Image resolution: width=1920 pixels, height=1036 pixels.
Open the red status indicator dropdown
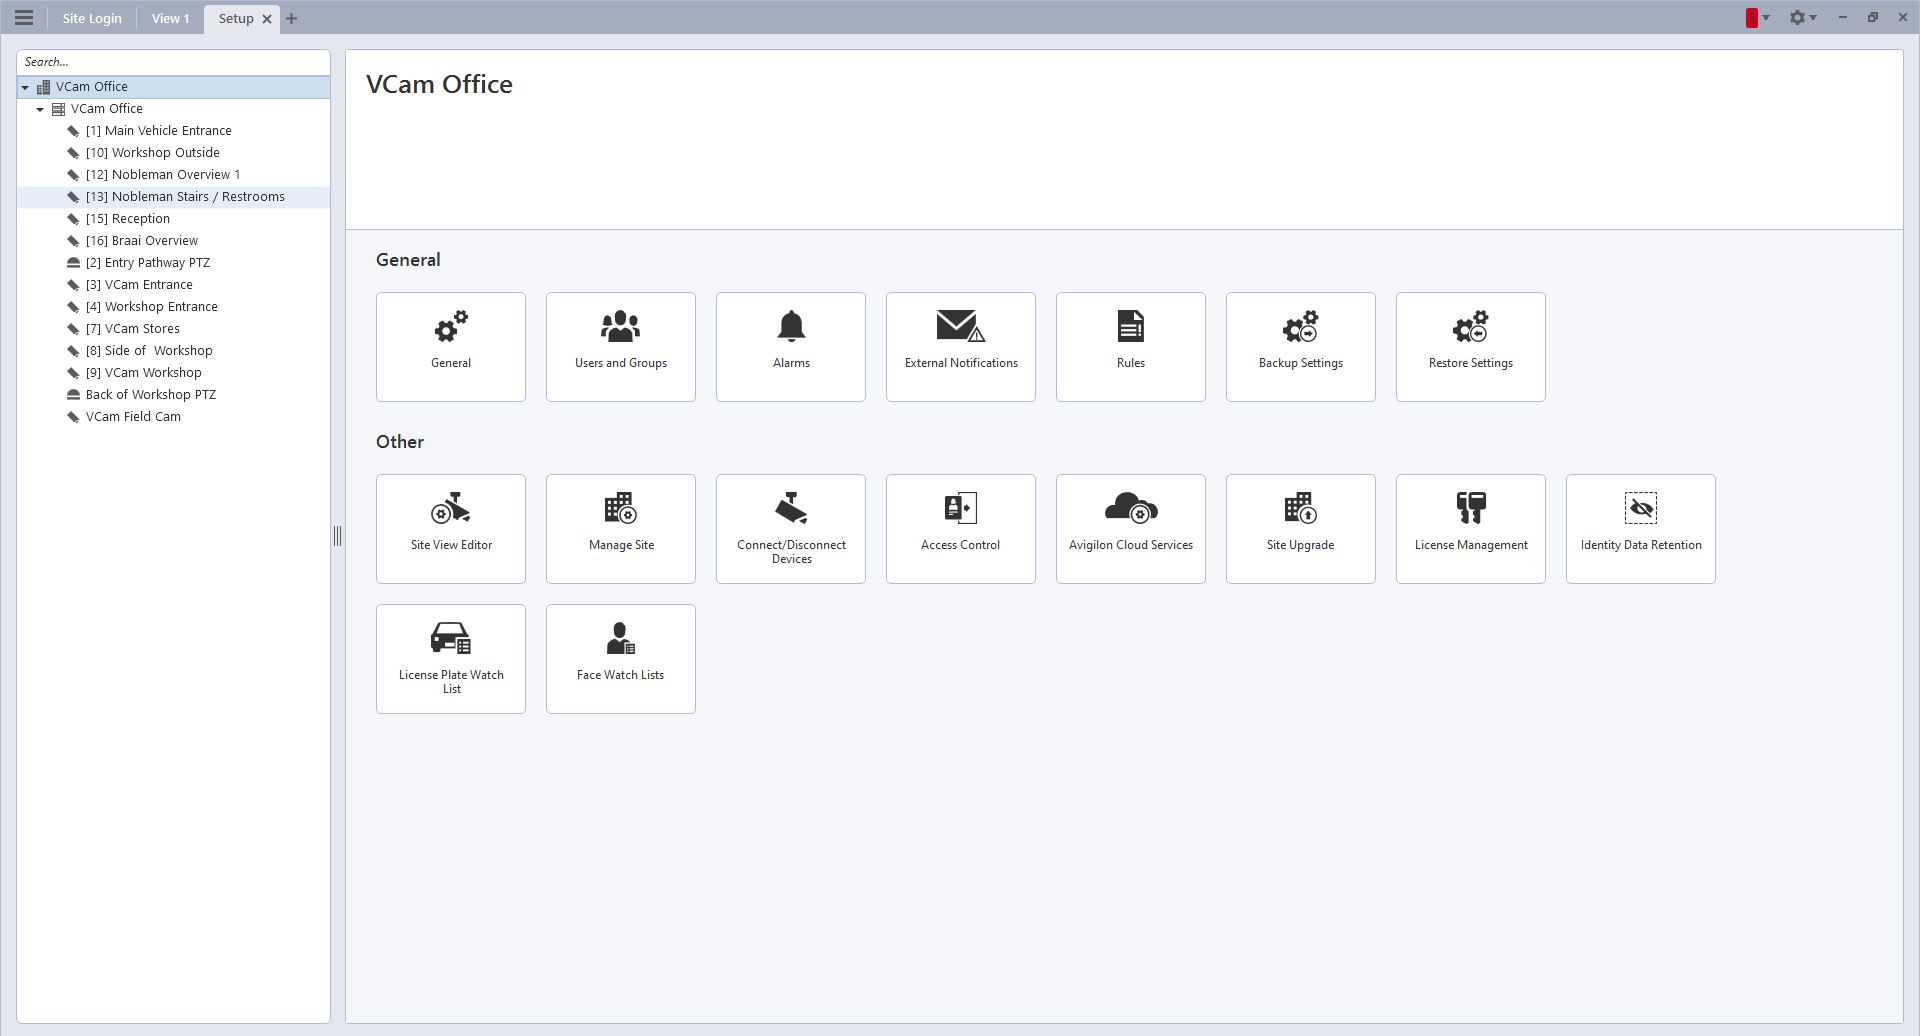click(x=1758, y=18)
